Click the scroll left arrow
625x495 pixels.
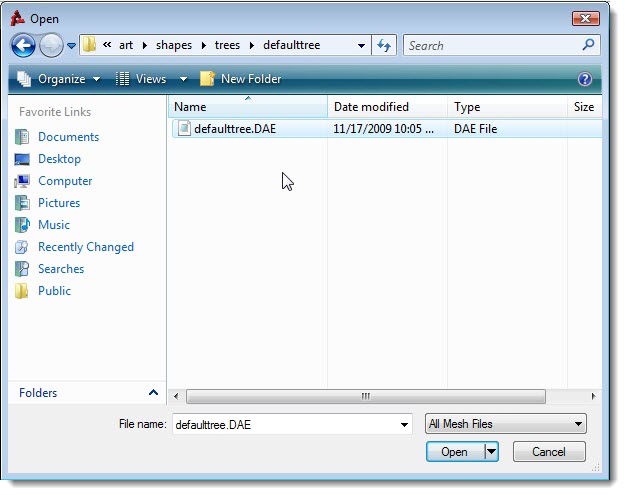click(176, 396)
